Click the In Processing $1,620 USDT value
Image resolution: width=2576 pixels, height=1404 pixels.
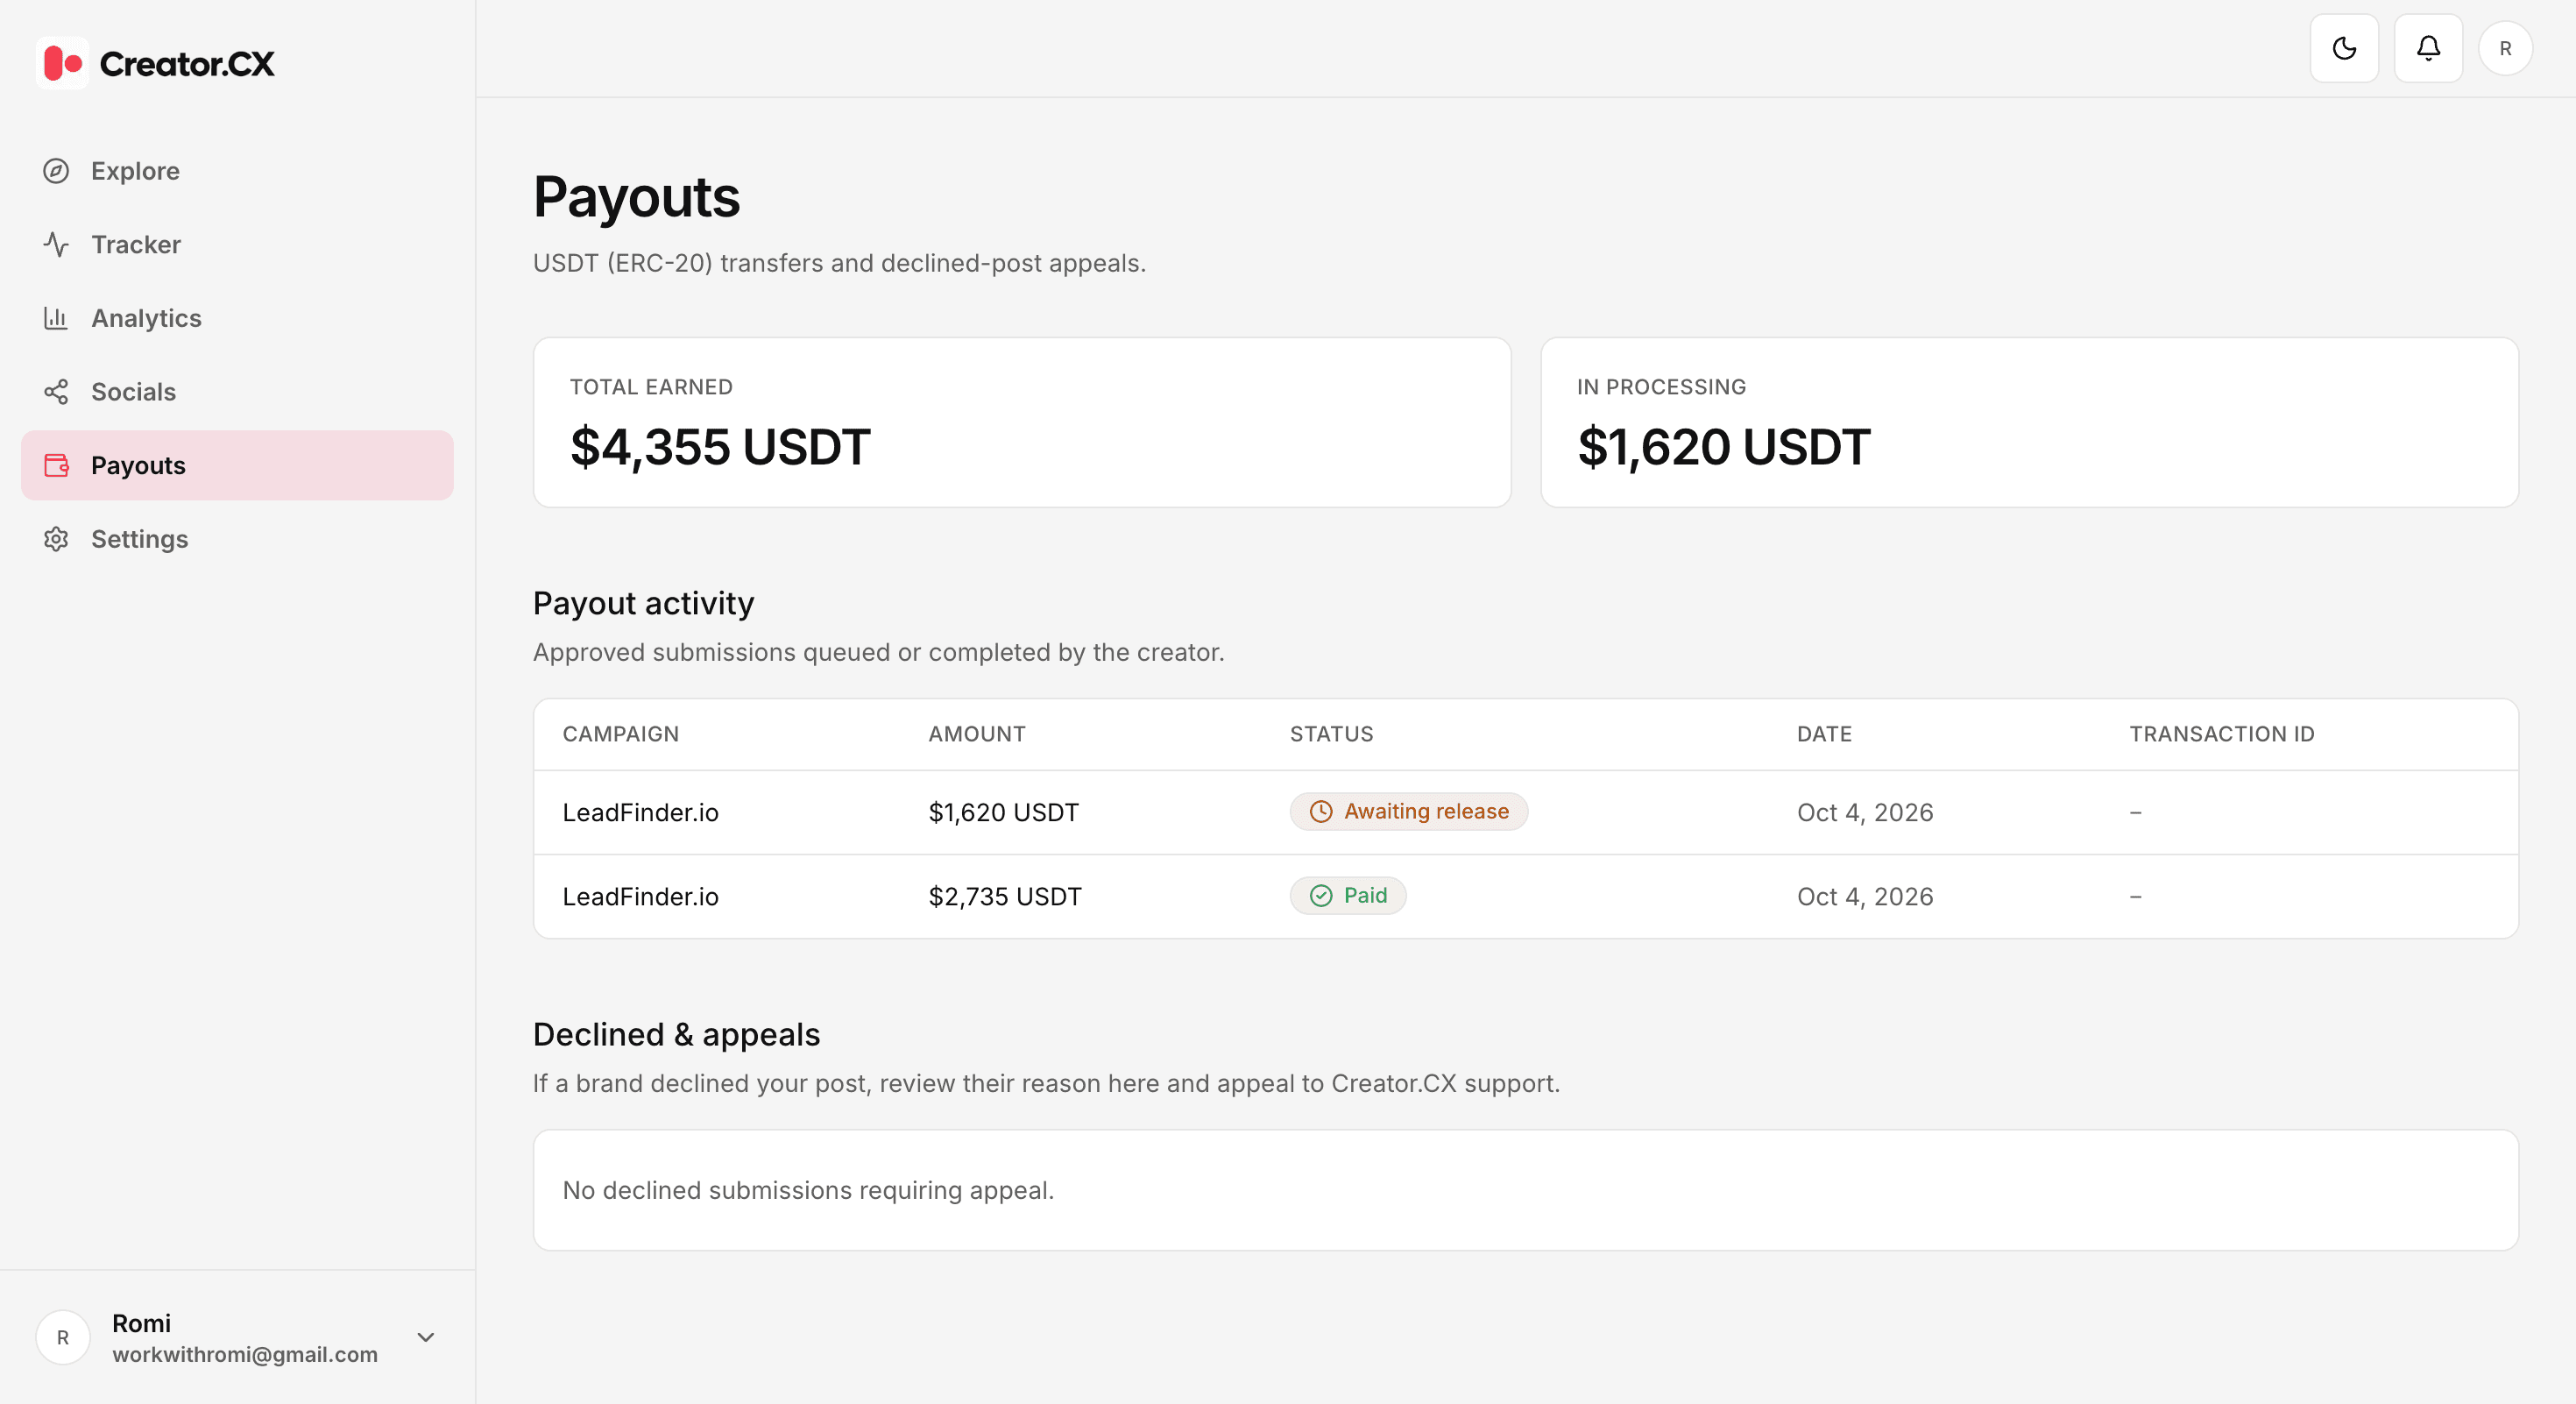coord(1724,447)
